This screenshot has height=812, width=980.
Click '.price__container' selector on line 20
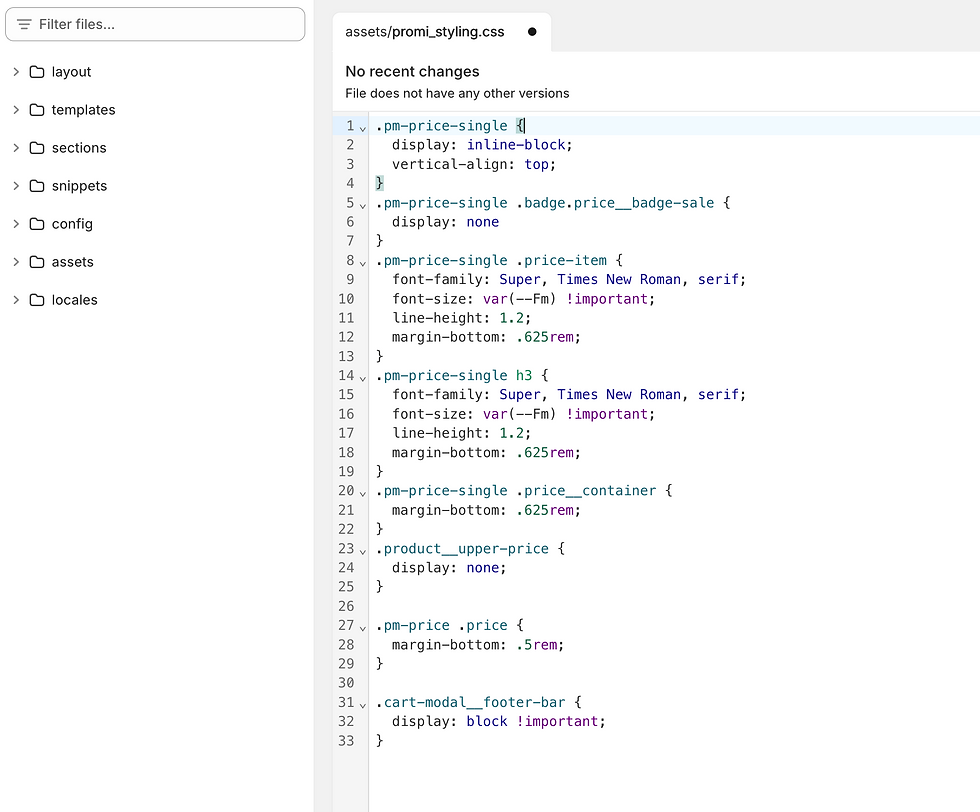(587, 491)
